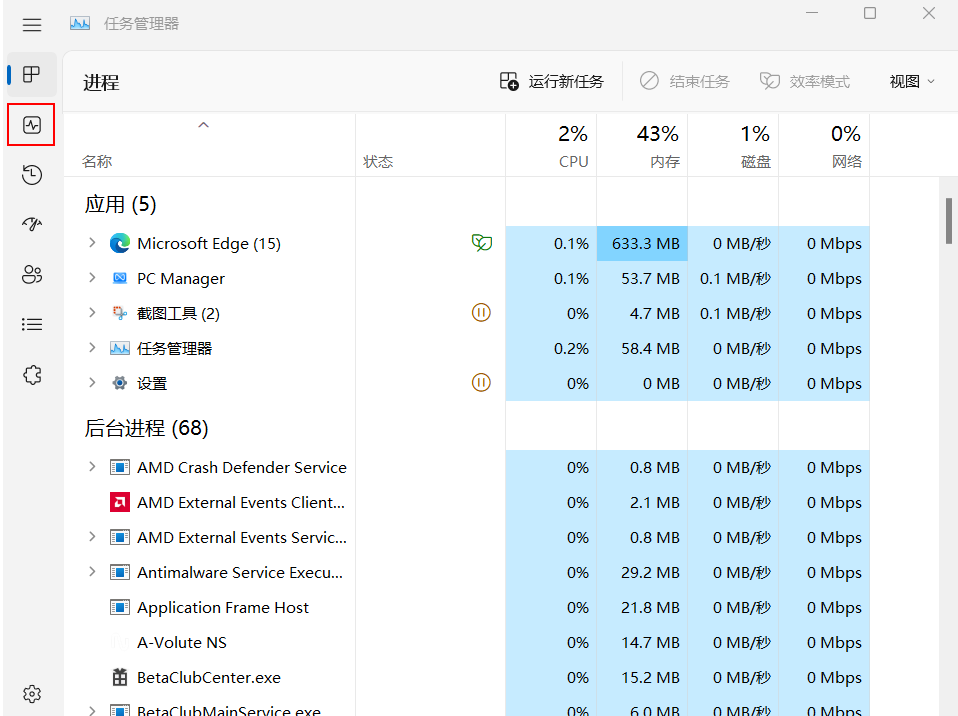The image size is (958, 716).
Task: Open the Performance tab in sidebar
Action: (31, 125)
